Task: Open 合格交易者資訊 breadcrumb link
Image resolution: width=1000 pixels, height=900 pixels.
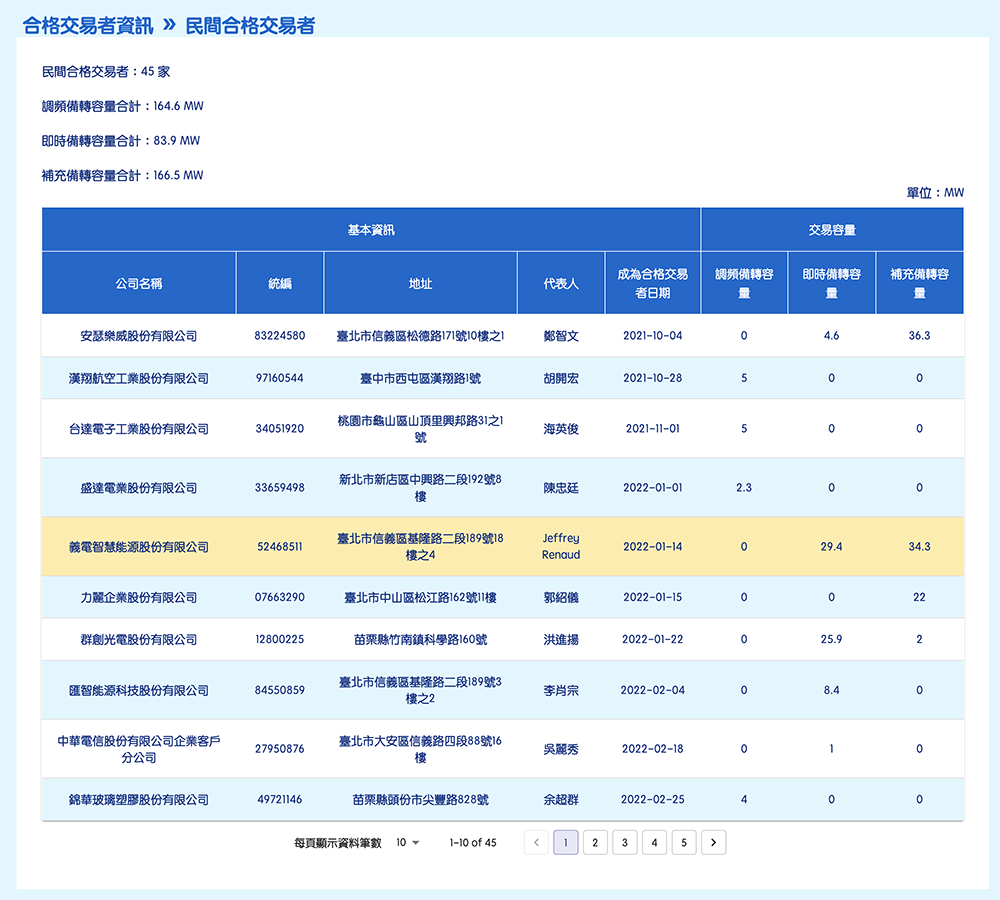Action: 88,26
